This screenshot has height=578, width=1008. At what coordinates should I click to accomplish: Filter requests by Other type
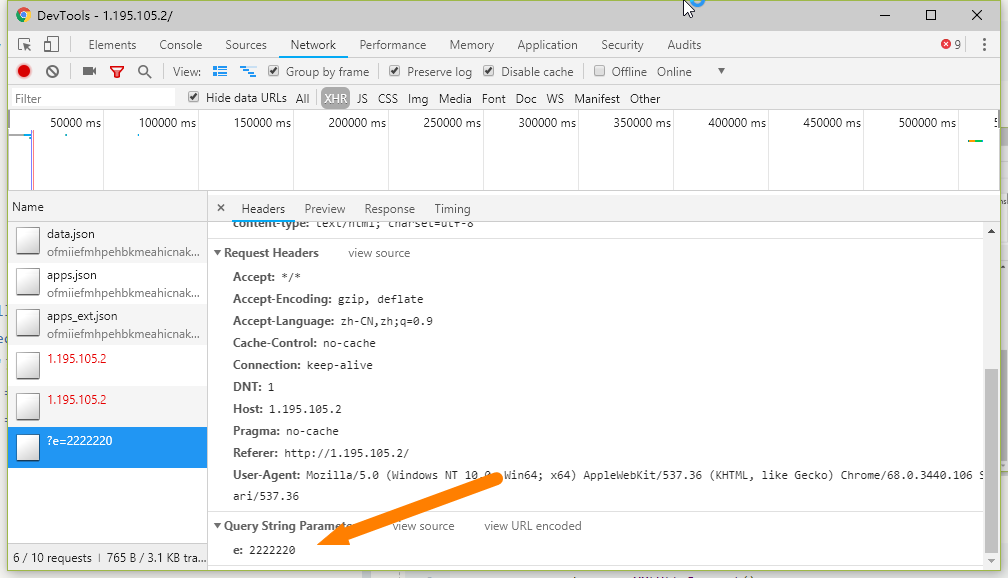645,98
